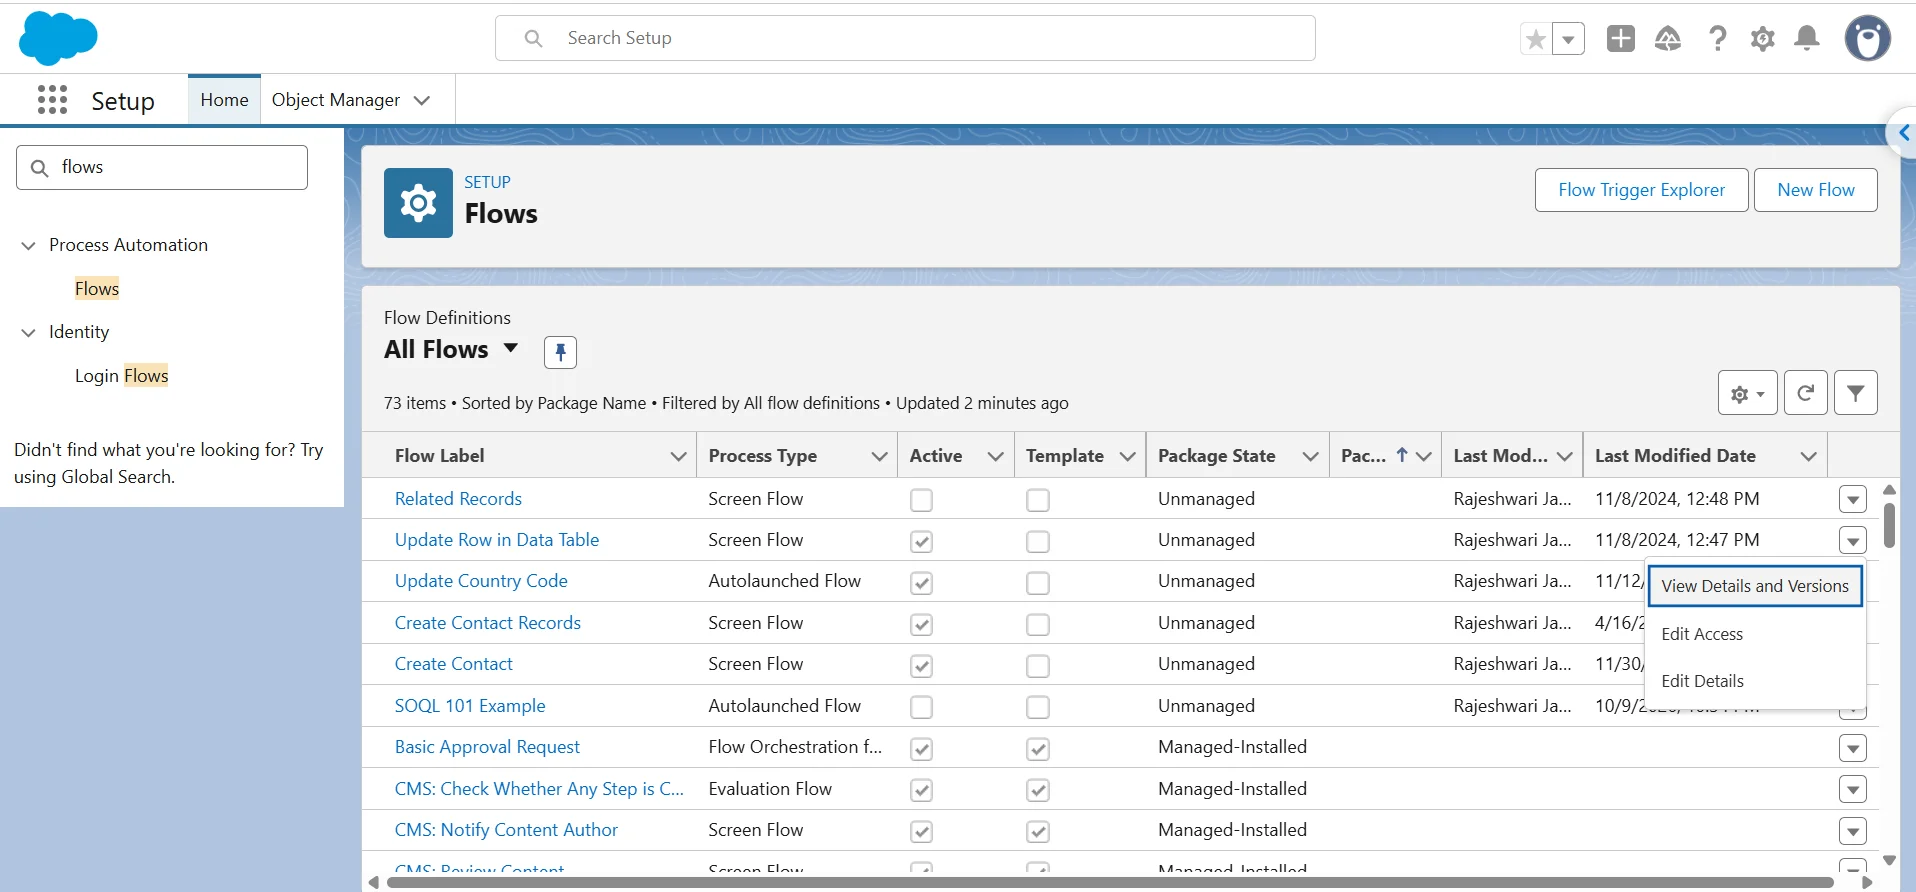Open the Update Country Code flow link
Viewport: 1916px width, 892px height.
click(481, 581)
